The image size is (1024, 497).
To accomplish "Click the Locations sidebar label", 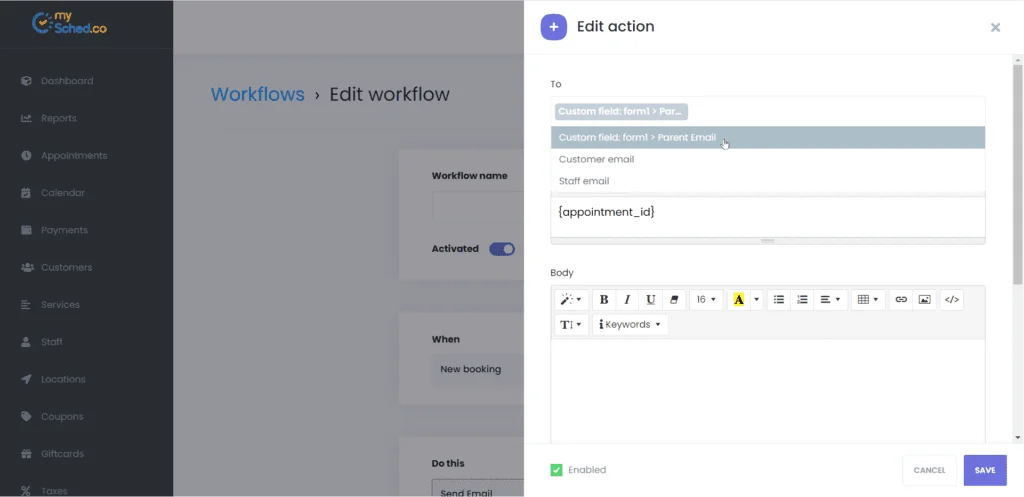I will click(63, 379).
